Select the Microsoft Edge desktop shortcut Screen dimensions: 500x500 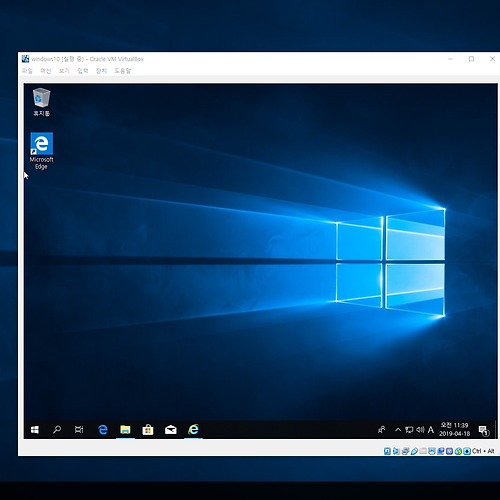click(x=41, y=152)
